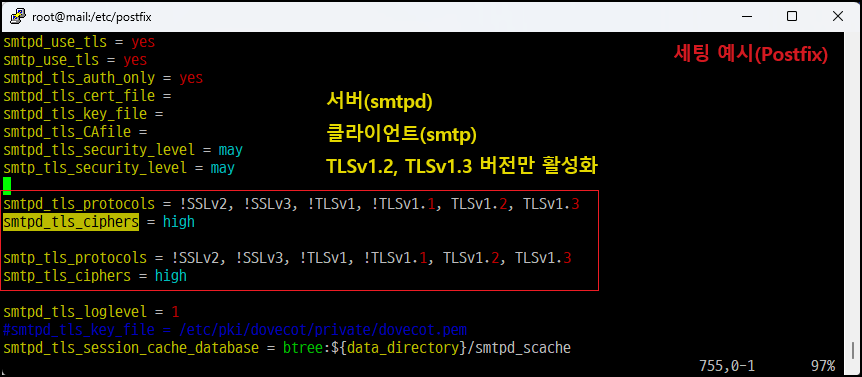Image resolution: width=862 pixels, height=377 pixels.
Task: Click the '97%' file position indicator
Action: point(822,365)
